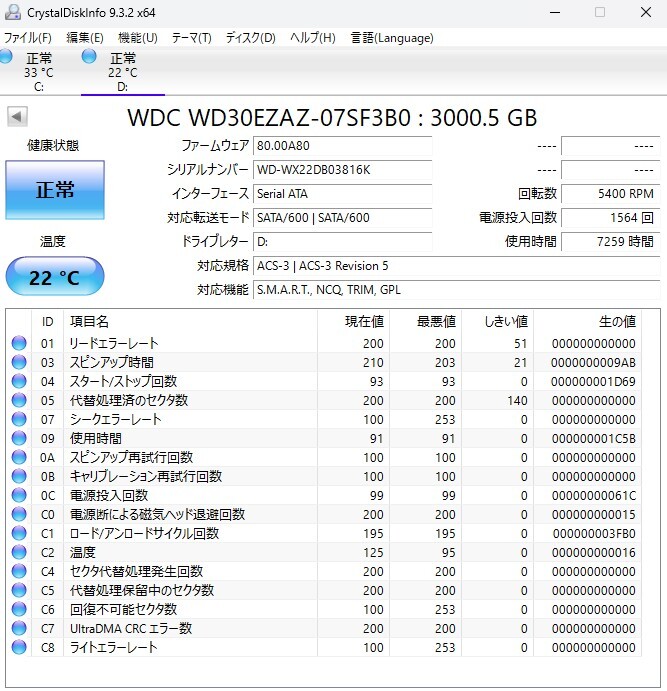Click status orb for attribute C5 代替処理保留中のセクタ数

[19, 590]
